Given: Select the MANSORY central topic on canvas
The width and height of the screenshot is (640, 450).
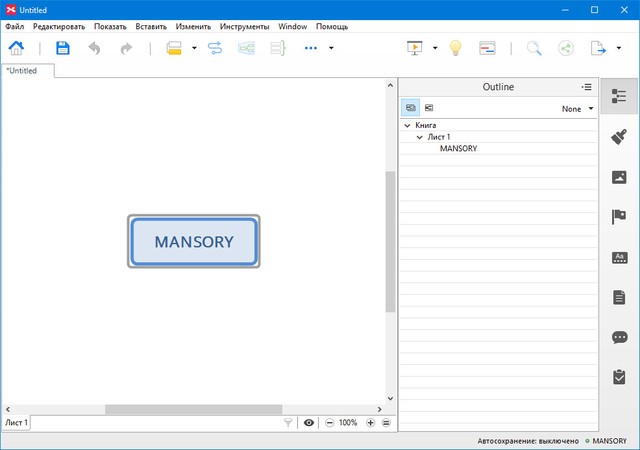Looking at the screenshot, I should tap(194, 241).
